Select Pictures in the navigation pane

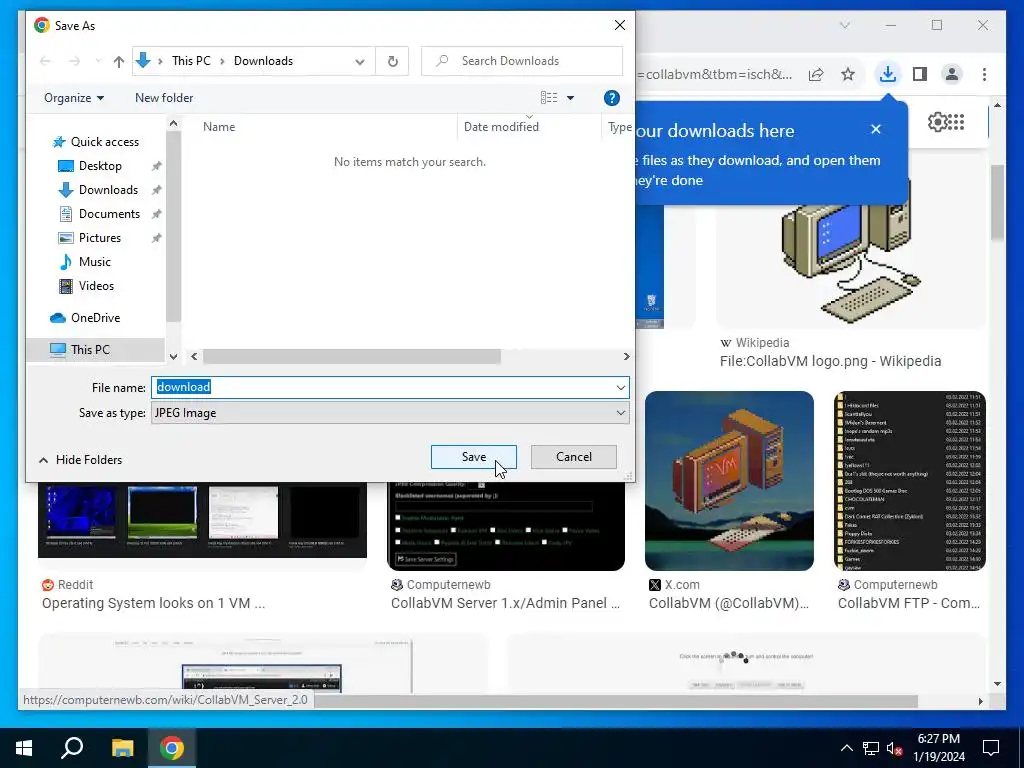pyautogui.click(x=100, y=238)
